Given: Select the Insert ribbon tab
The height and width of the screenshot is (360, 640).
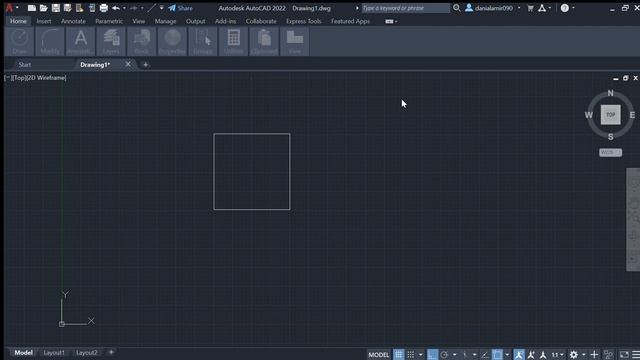Looking at the screenshot, I should click(44, 21).
